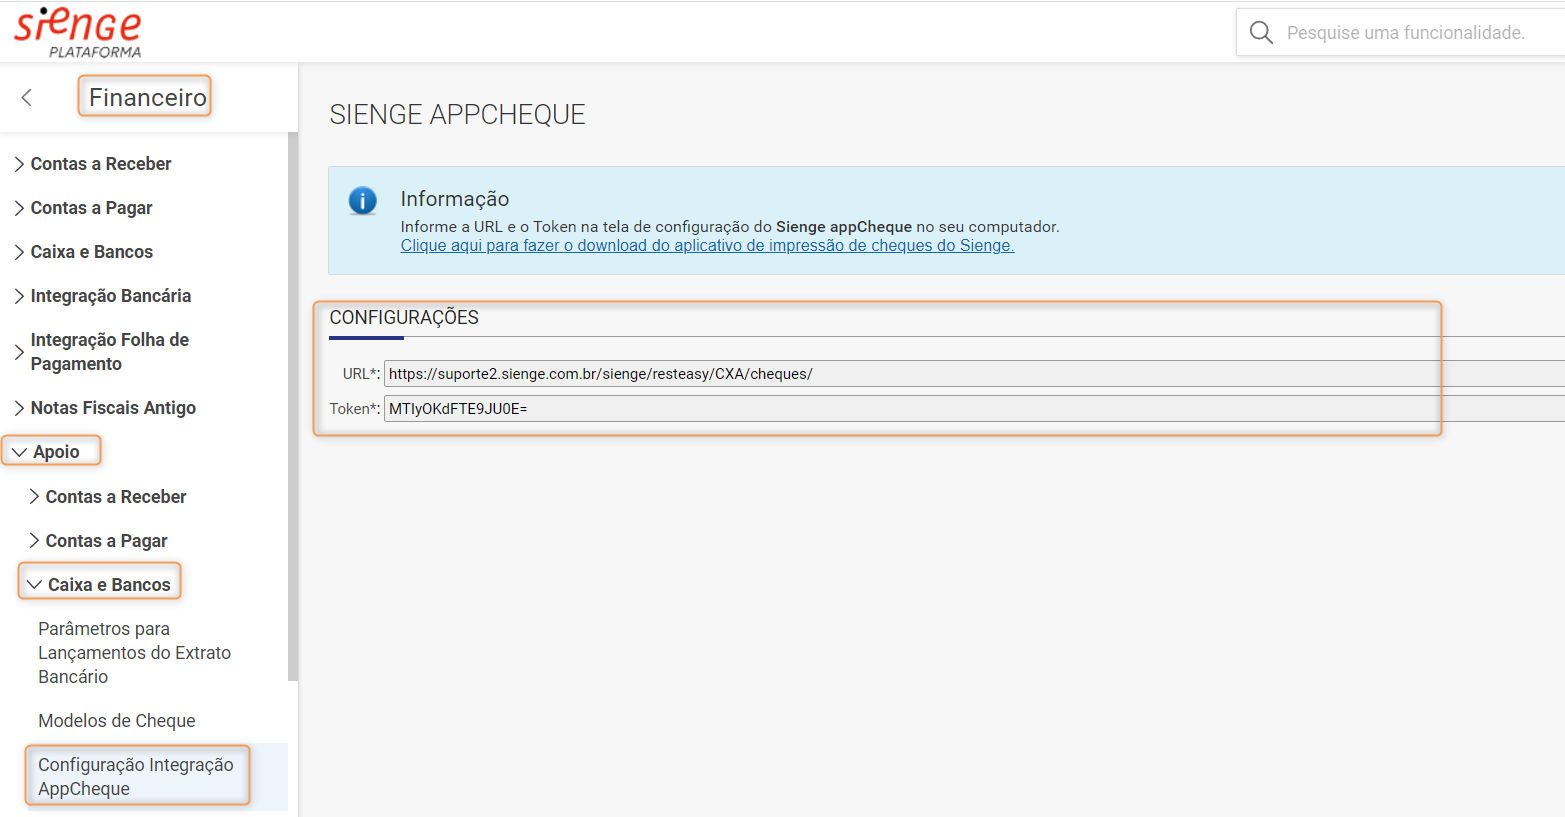The image size is (1565, 817).
Task: Click the Token input field
Action: click(x=974, y=409)
